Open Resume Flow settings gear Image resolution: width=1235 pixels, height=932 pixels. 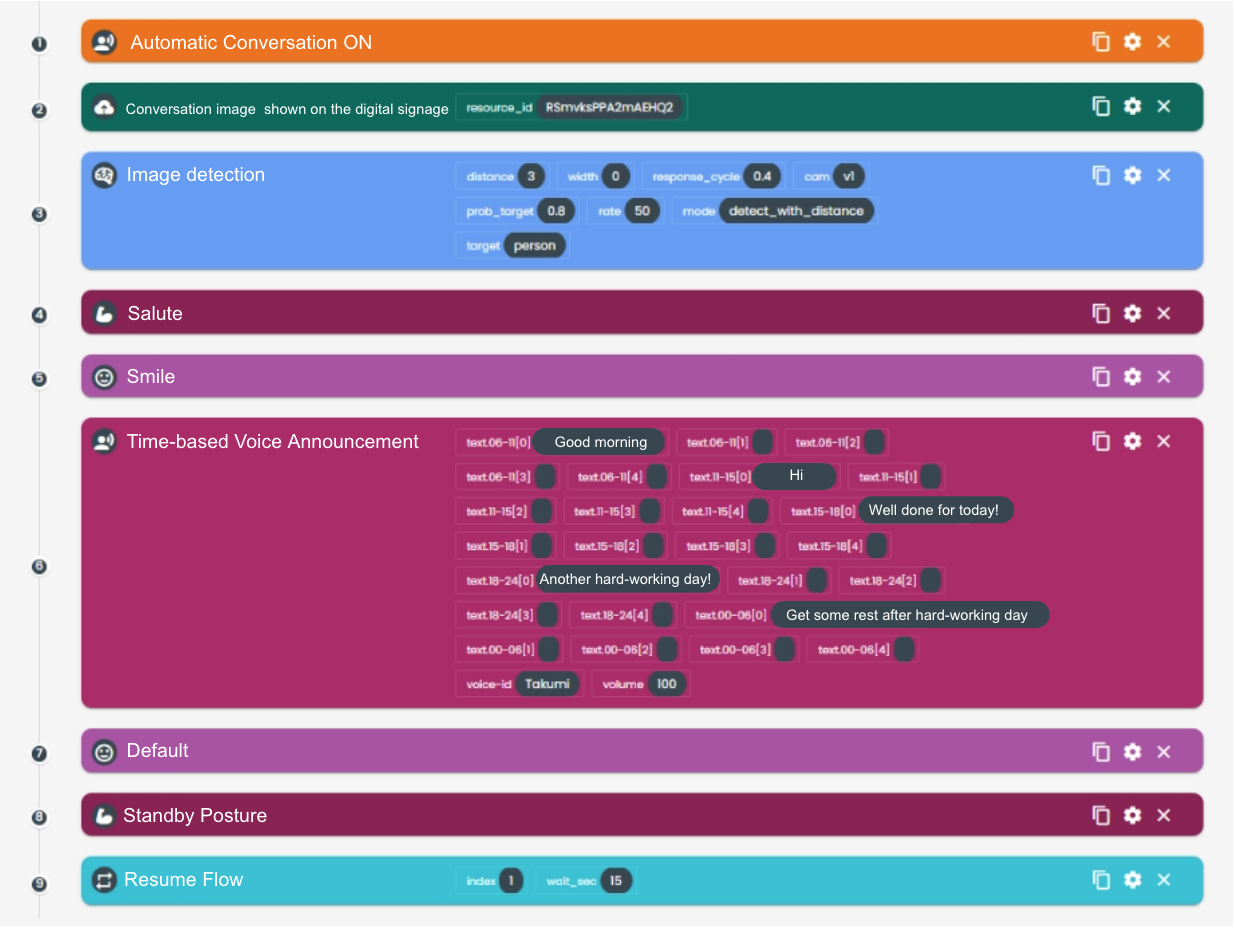(x=1132, y=880)
